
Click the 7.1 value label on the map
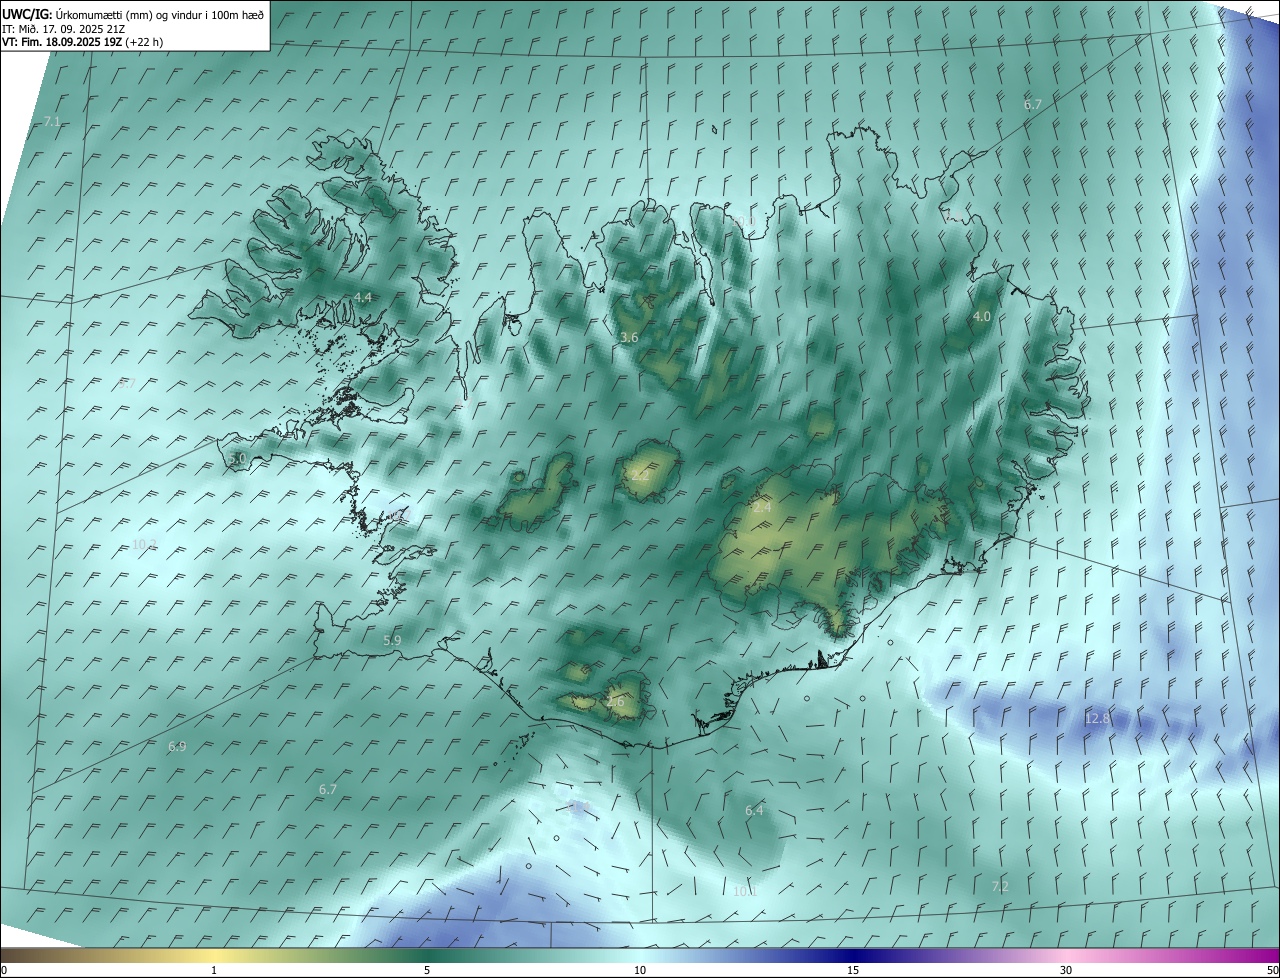[52, 122]
